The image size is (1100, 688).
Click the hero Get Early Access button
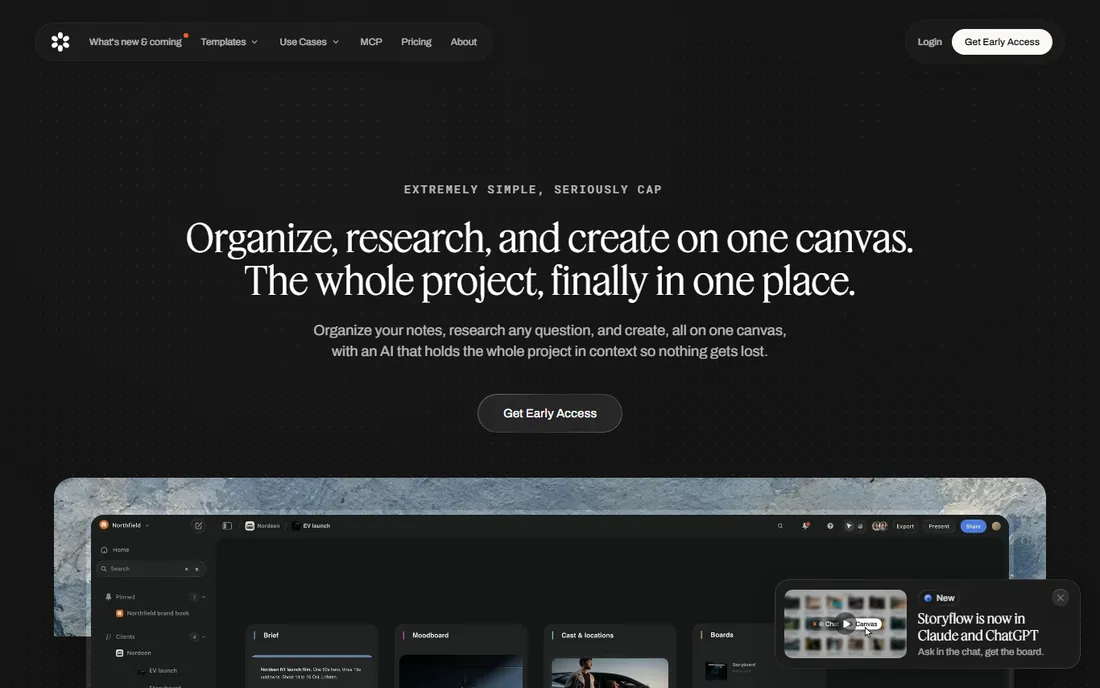point(550,413)
